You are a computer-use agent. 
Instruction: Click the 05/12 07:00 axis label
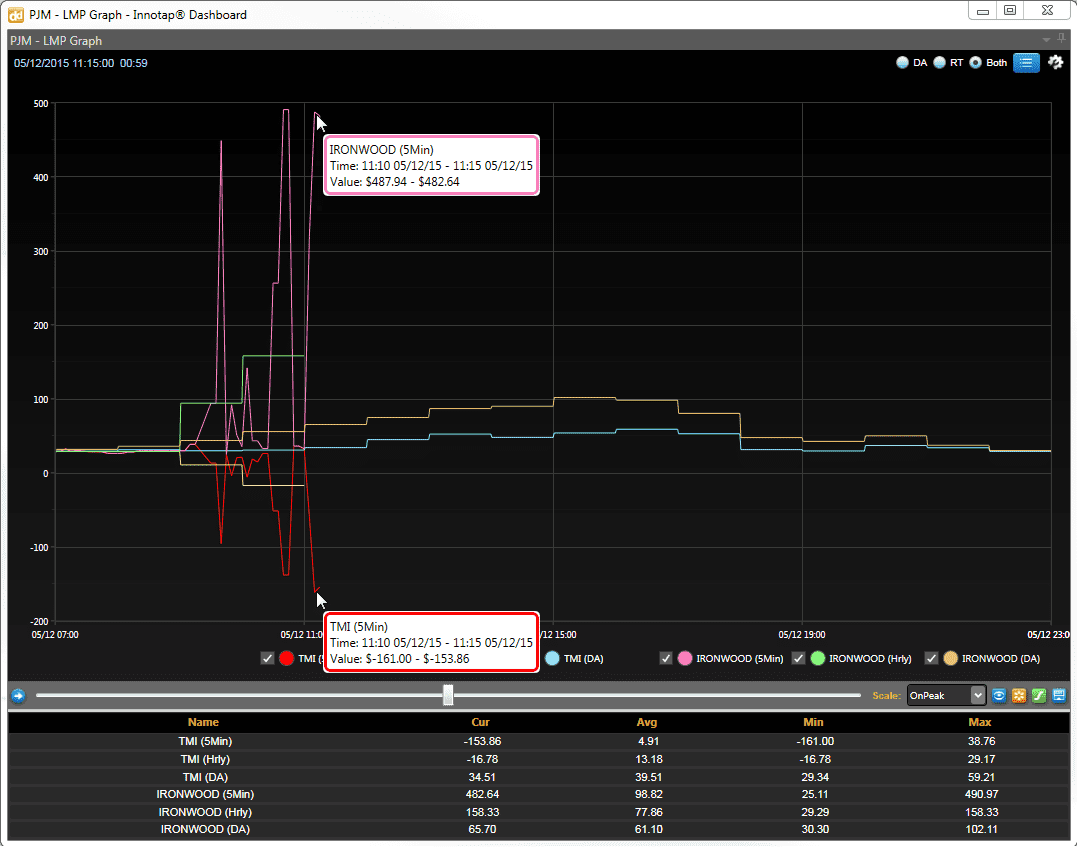click(55, 634)
